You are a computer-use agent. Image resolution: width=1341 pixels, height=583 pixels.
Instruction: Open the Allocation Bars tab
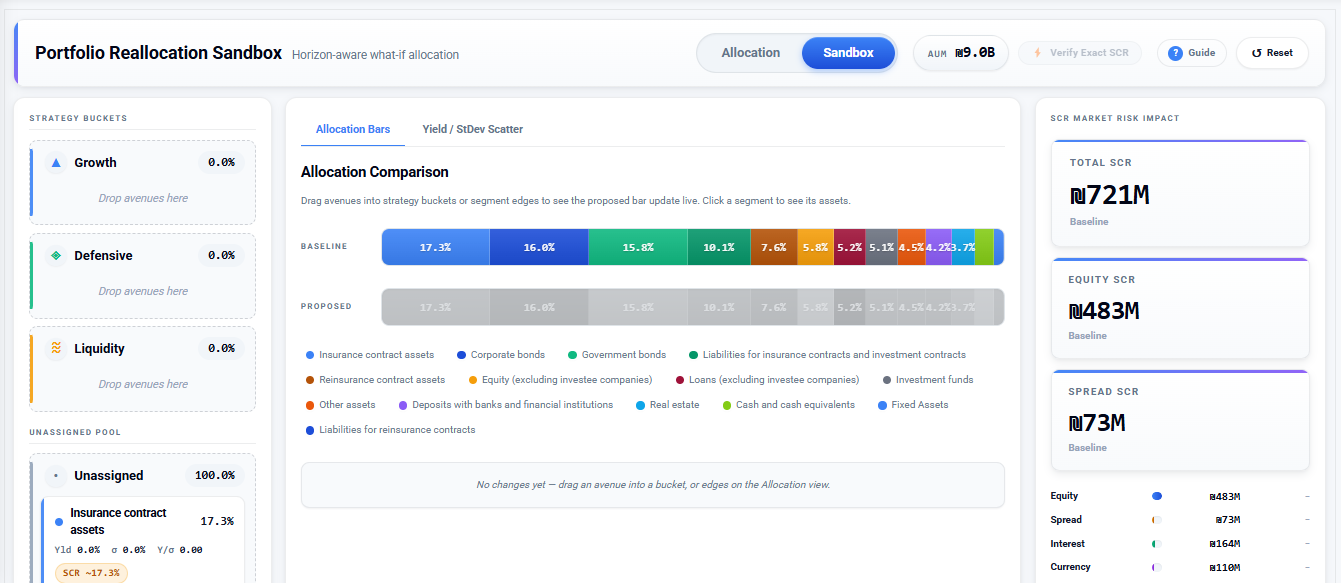point(353,129)
